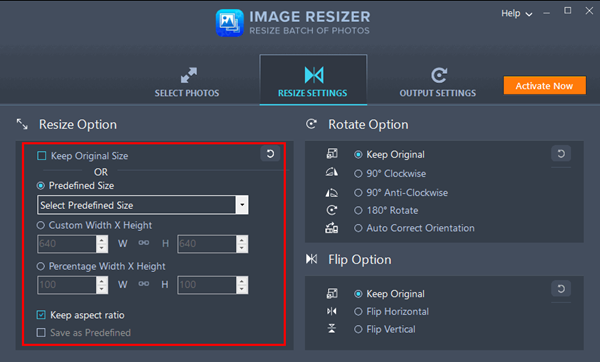Click the percentage width 100 input field
The width and height of the screenshot is (600, 362).
(x=67, y=285)
